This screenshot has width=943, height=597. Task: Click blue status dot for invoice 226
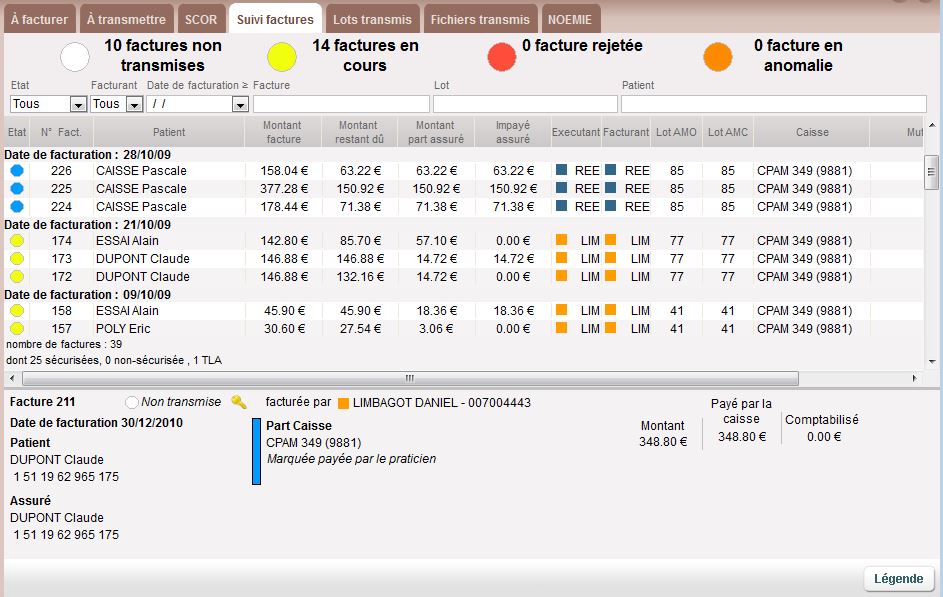tap(16, 171)
